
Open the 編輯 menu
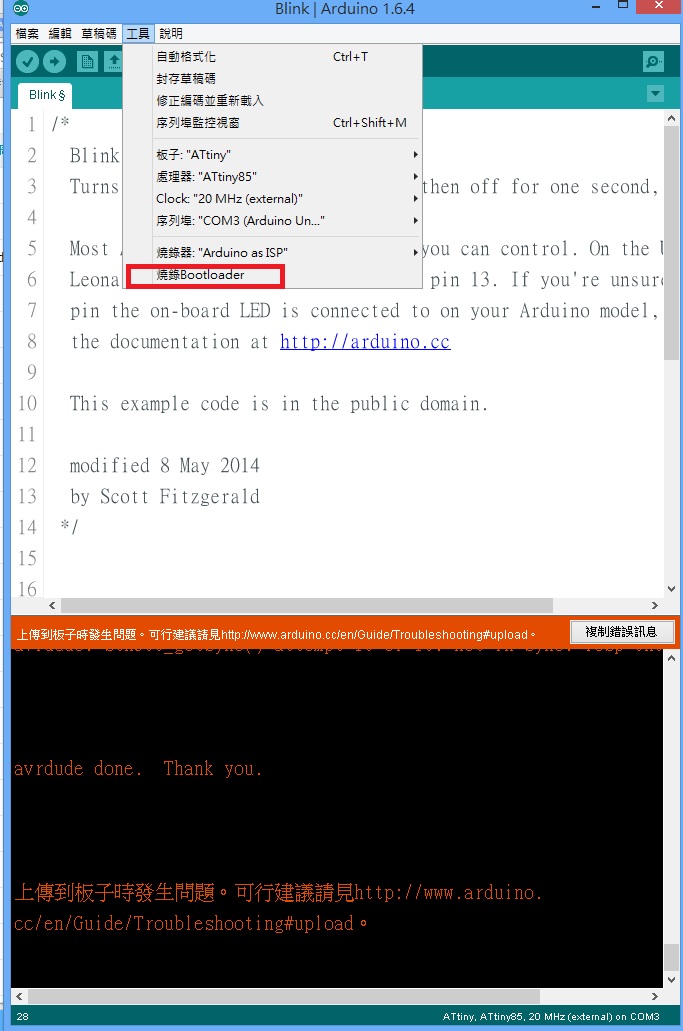pyautogui.click(x=60, y=34)
